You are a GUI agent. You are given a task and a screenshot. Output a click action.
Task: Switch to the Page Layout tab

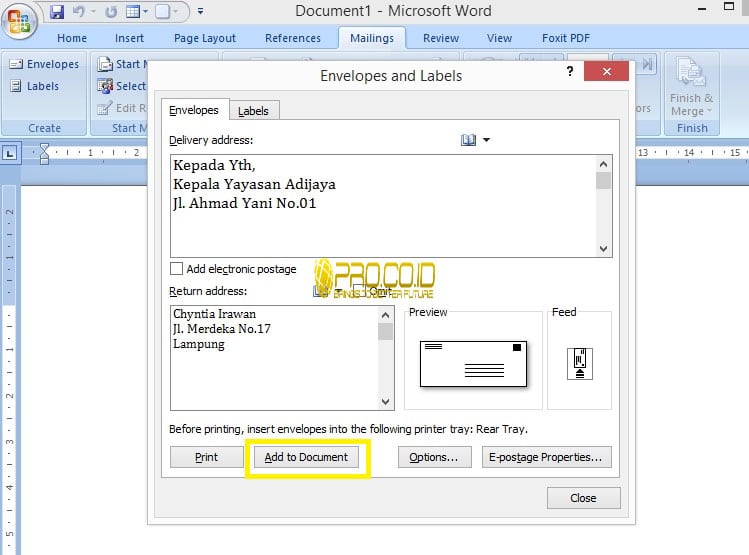(205, 38)
